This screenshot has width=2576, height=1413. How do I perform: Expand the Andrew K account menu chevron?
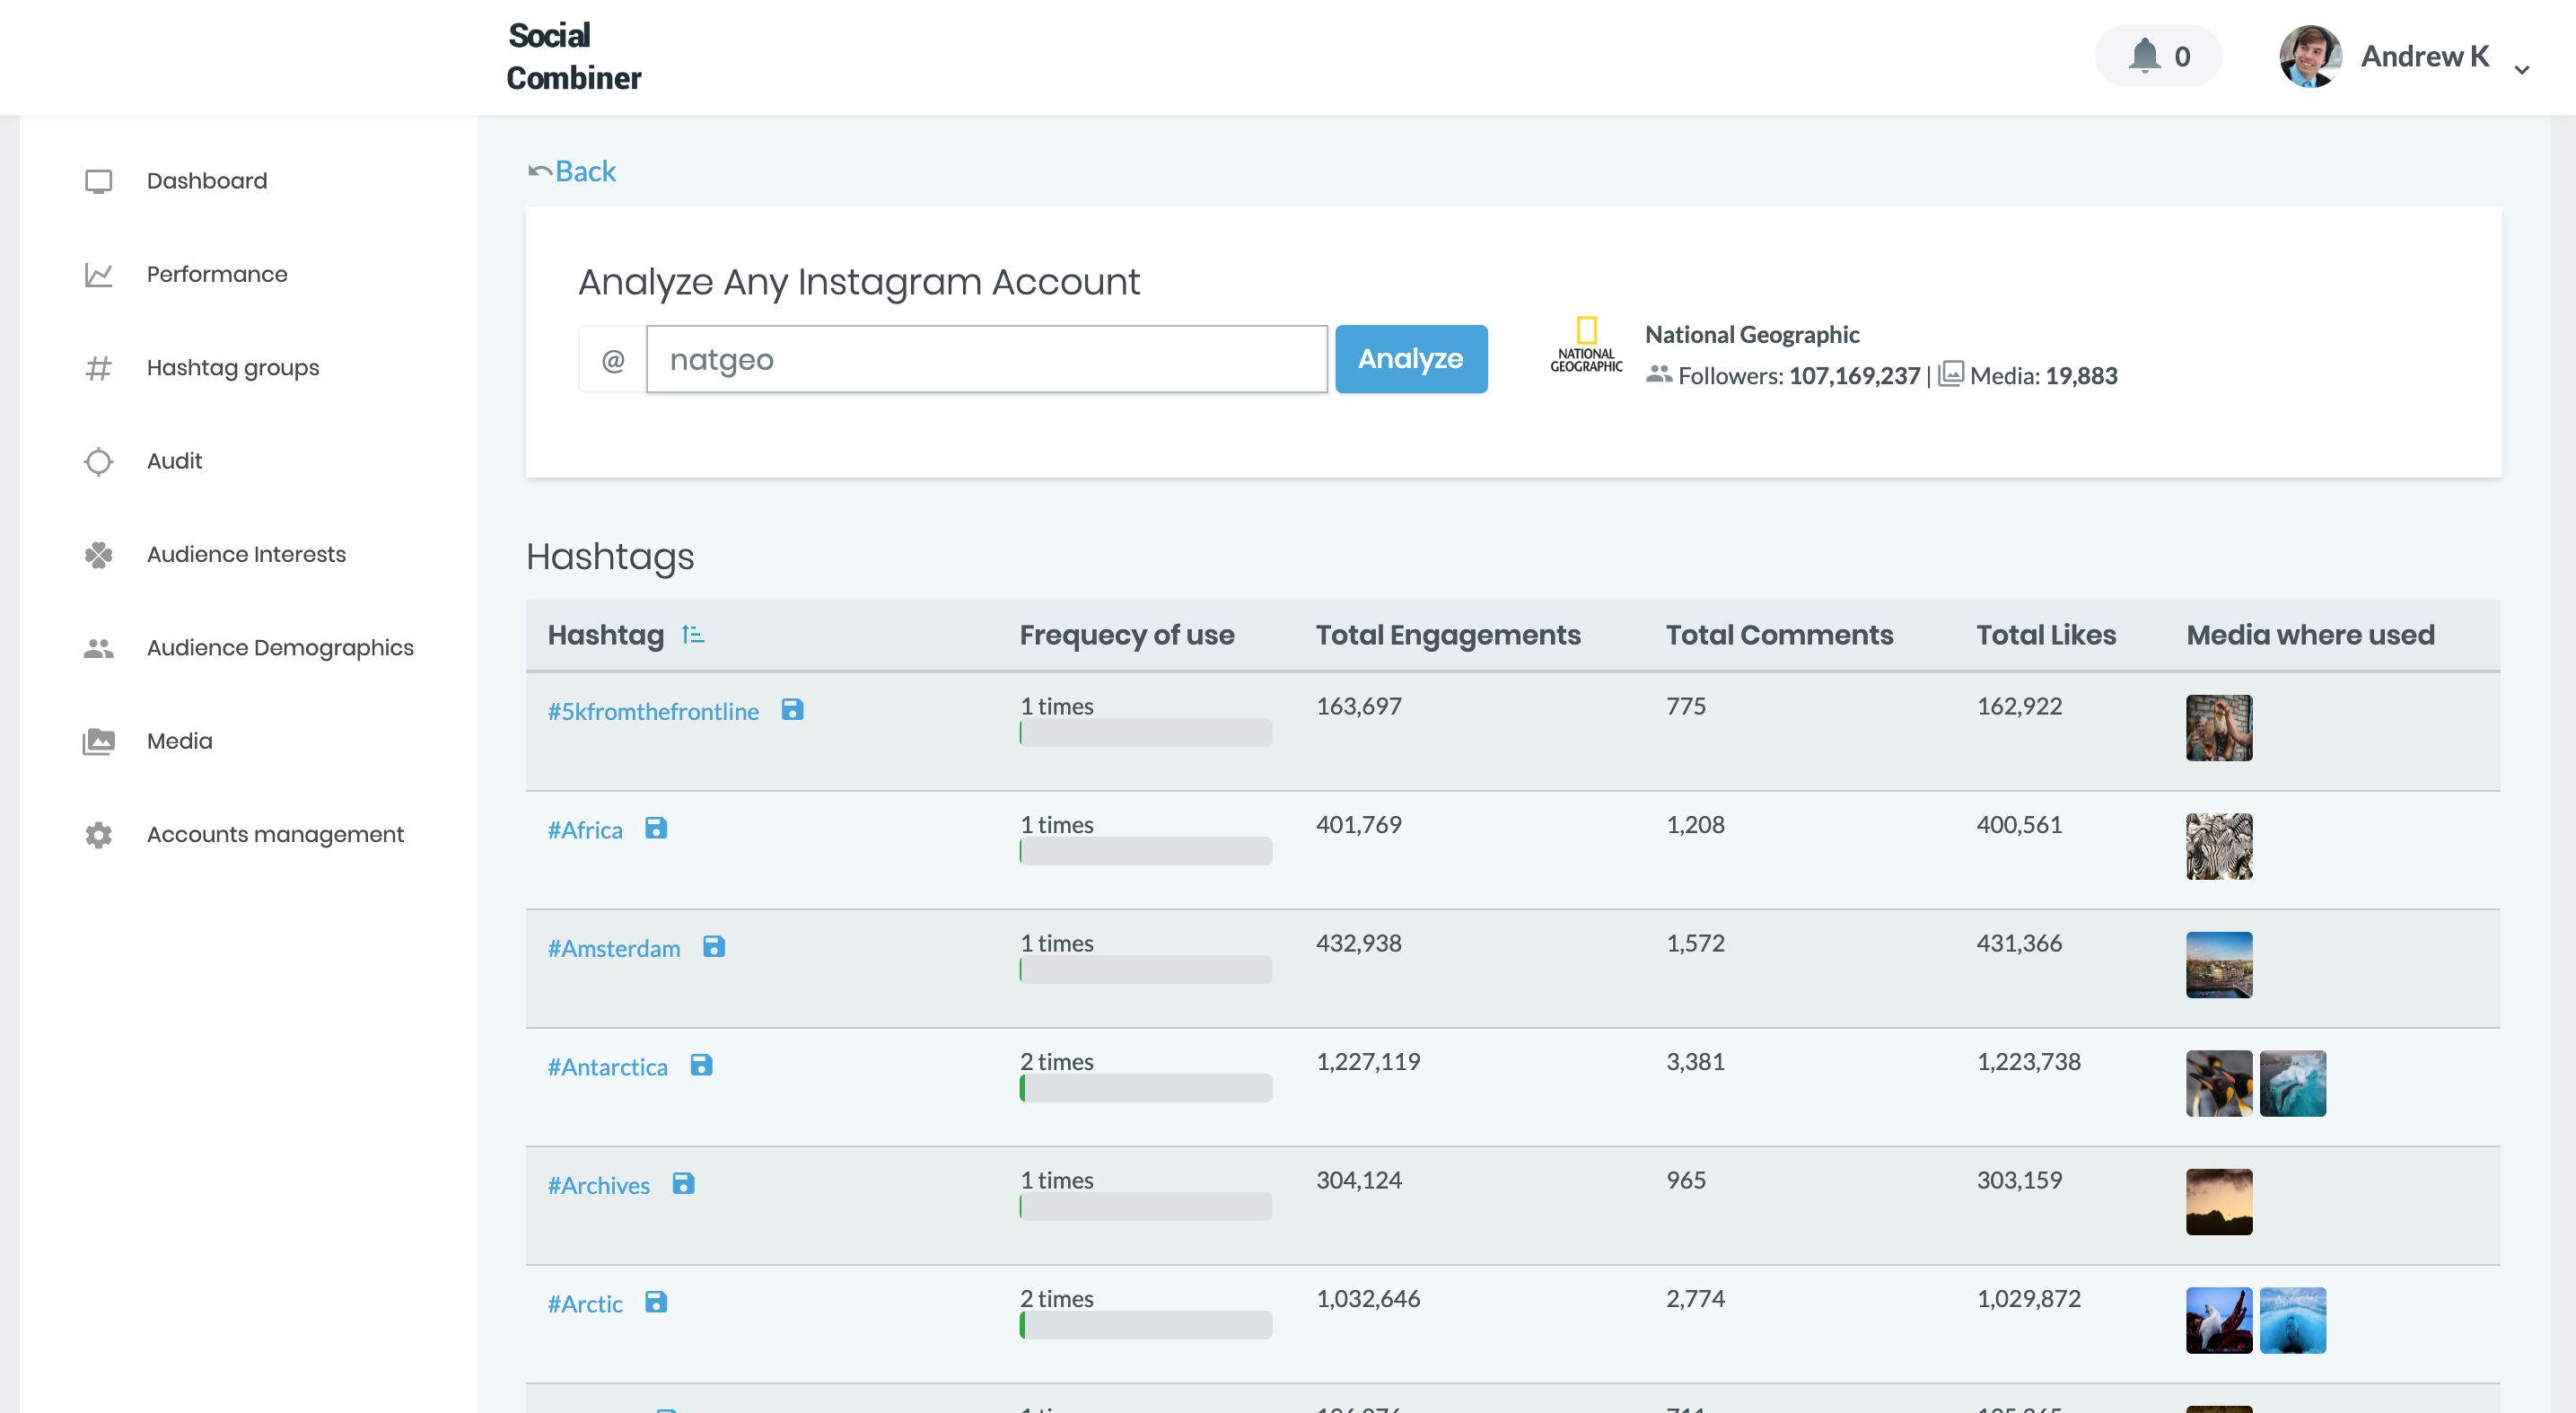pos(2522,69)
